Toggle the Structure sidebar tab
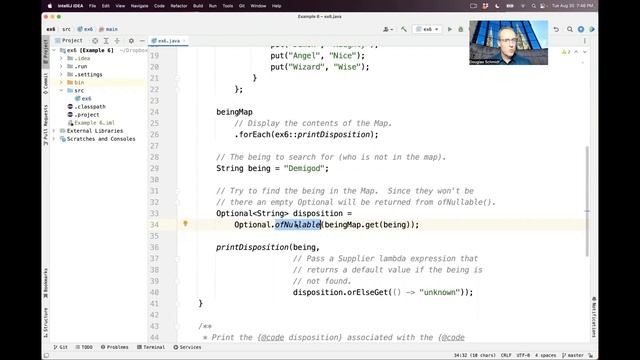The width and height of the screenshot is (640, 360). tap(46, 323)
